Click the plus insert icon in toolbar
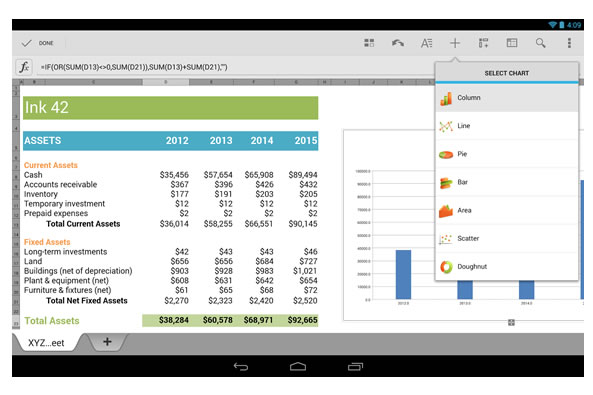This screenshot has height=395, width=593. click(455, 43)
